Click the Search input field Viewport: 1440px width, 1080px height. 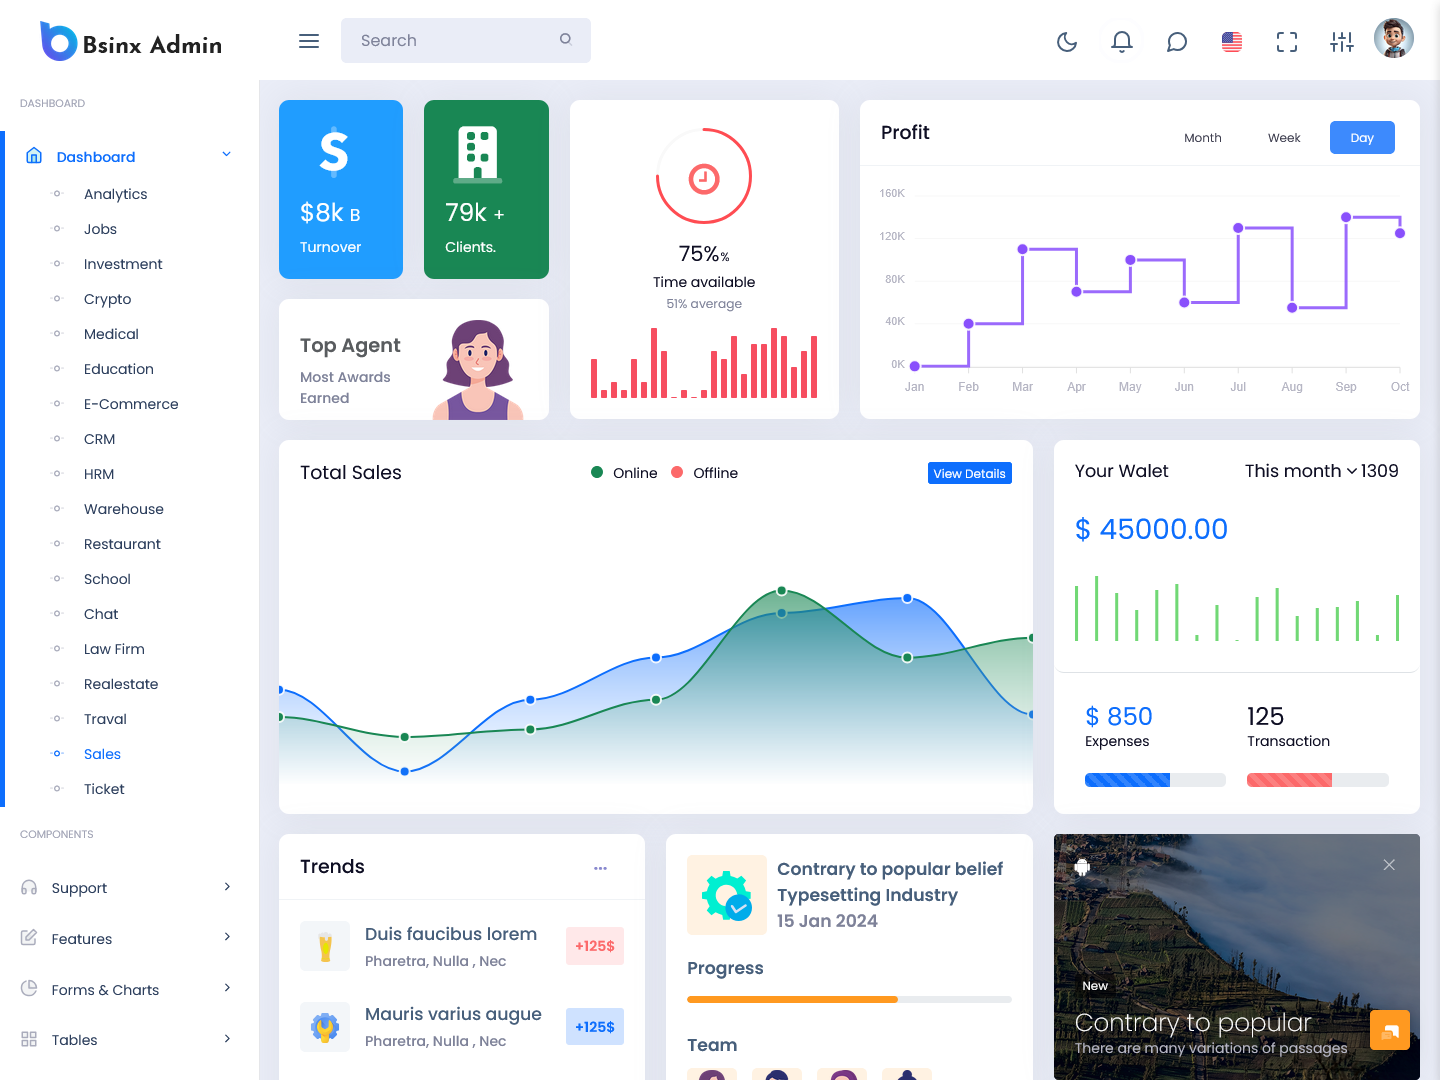coord(466,40)
